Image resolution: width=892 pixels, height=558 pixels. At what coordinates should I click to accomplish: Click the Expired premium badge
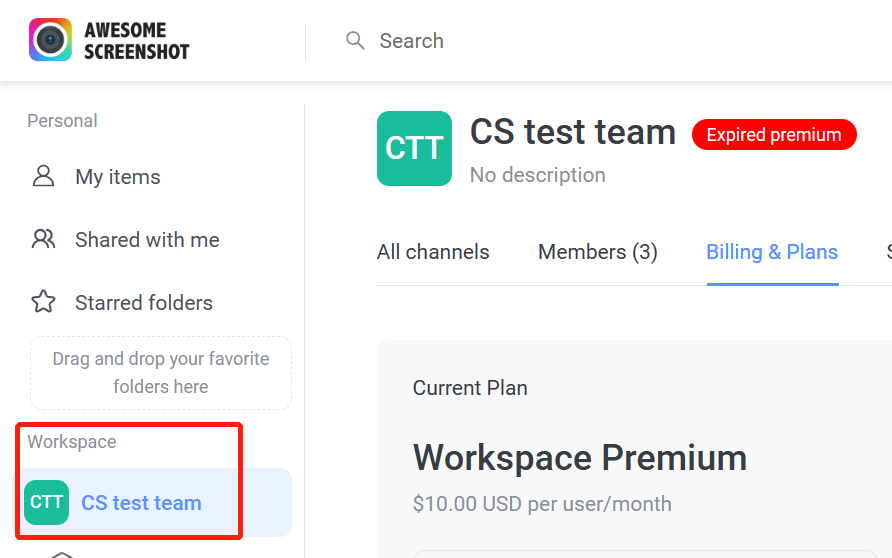click(x=774, y=135)
